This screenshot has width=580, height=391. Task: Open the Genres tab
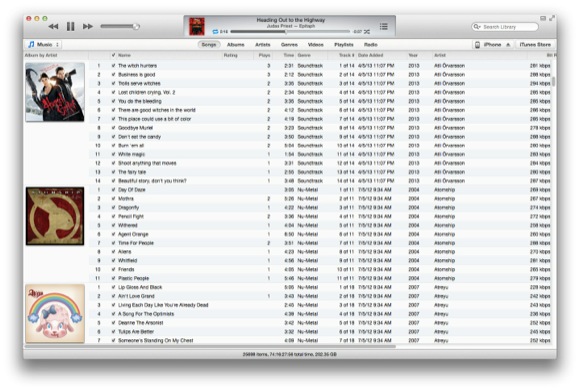[x=289, y=44]
